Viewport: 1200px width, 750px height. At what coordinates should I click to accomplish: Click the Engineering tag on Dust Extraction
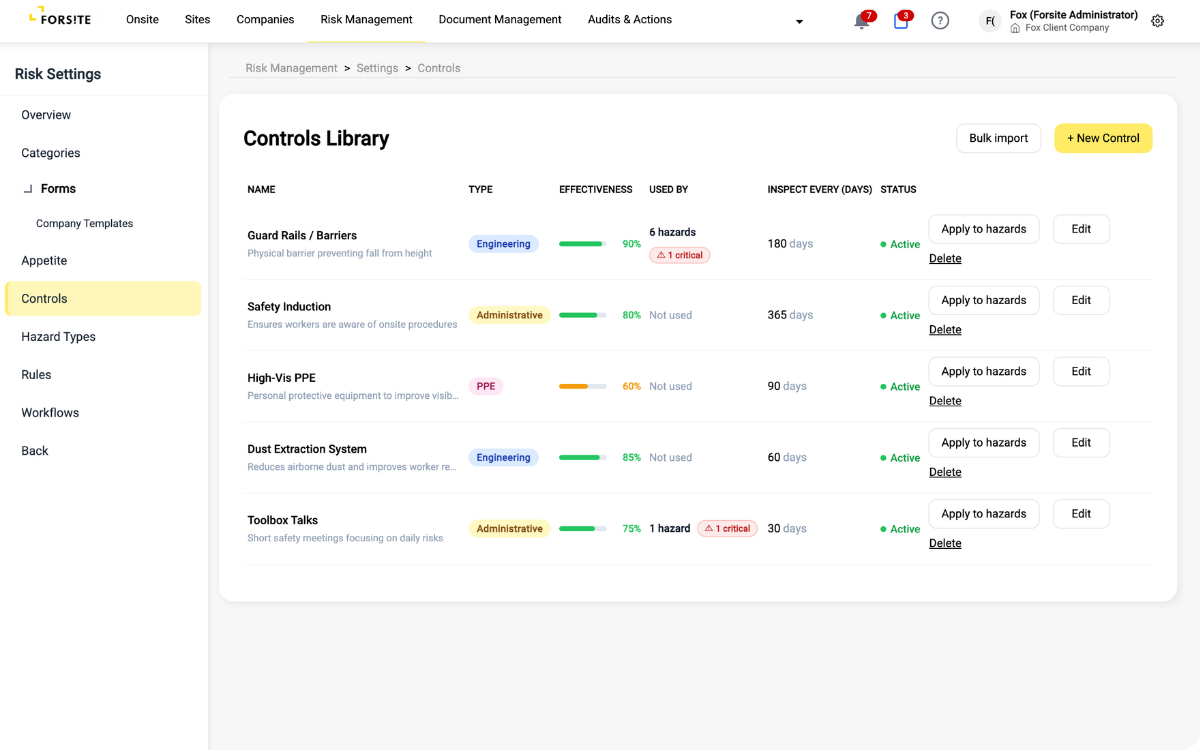[503, 457]
